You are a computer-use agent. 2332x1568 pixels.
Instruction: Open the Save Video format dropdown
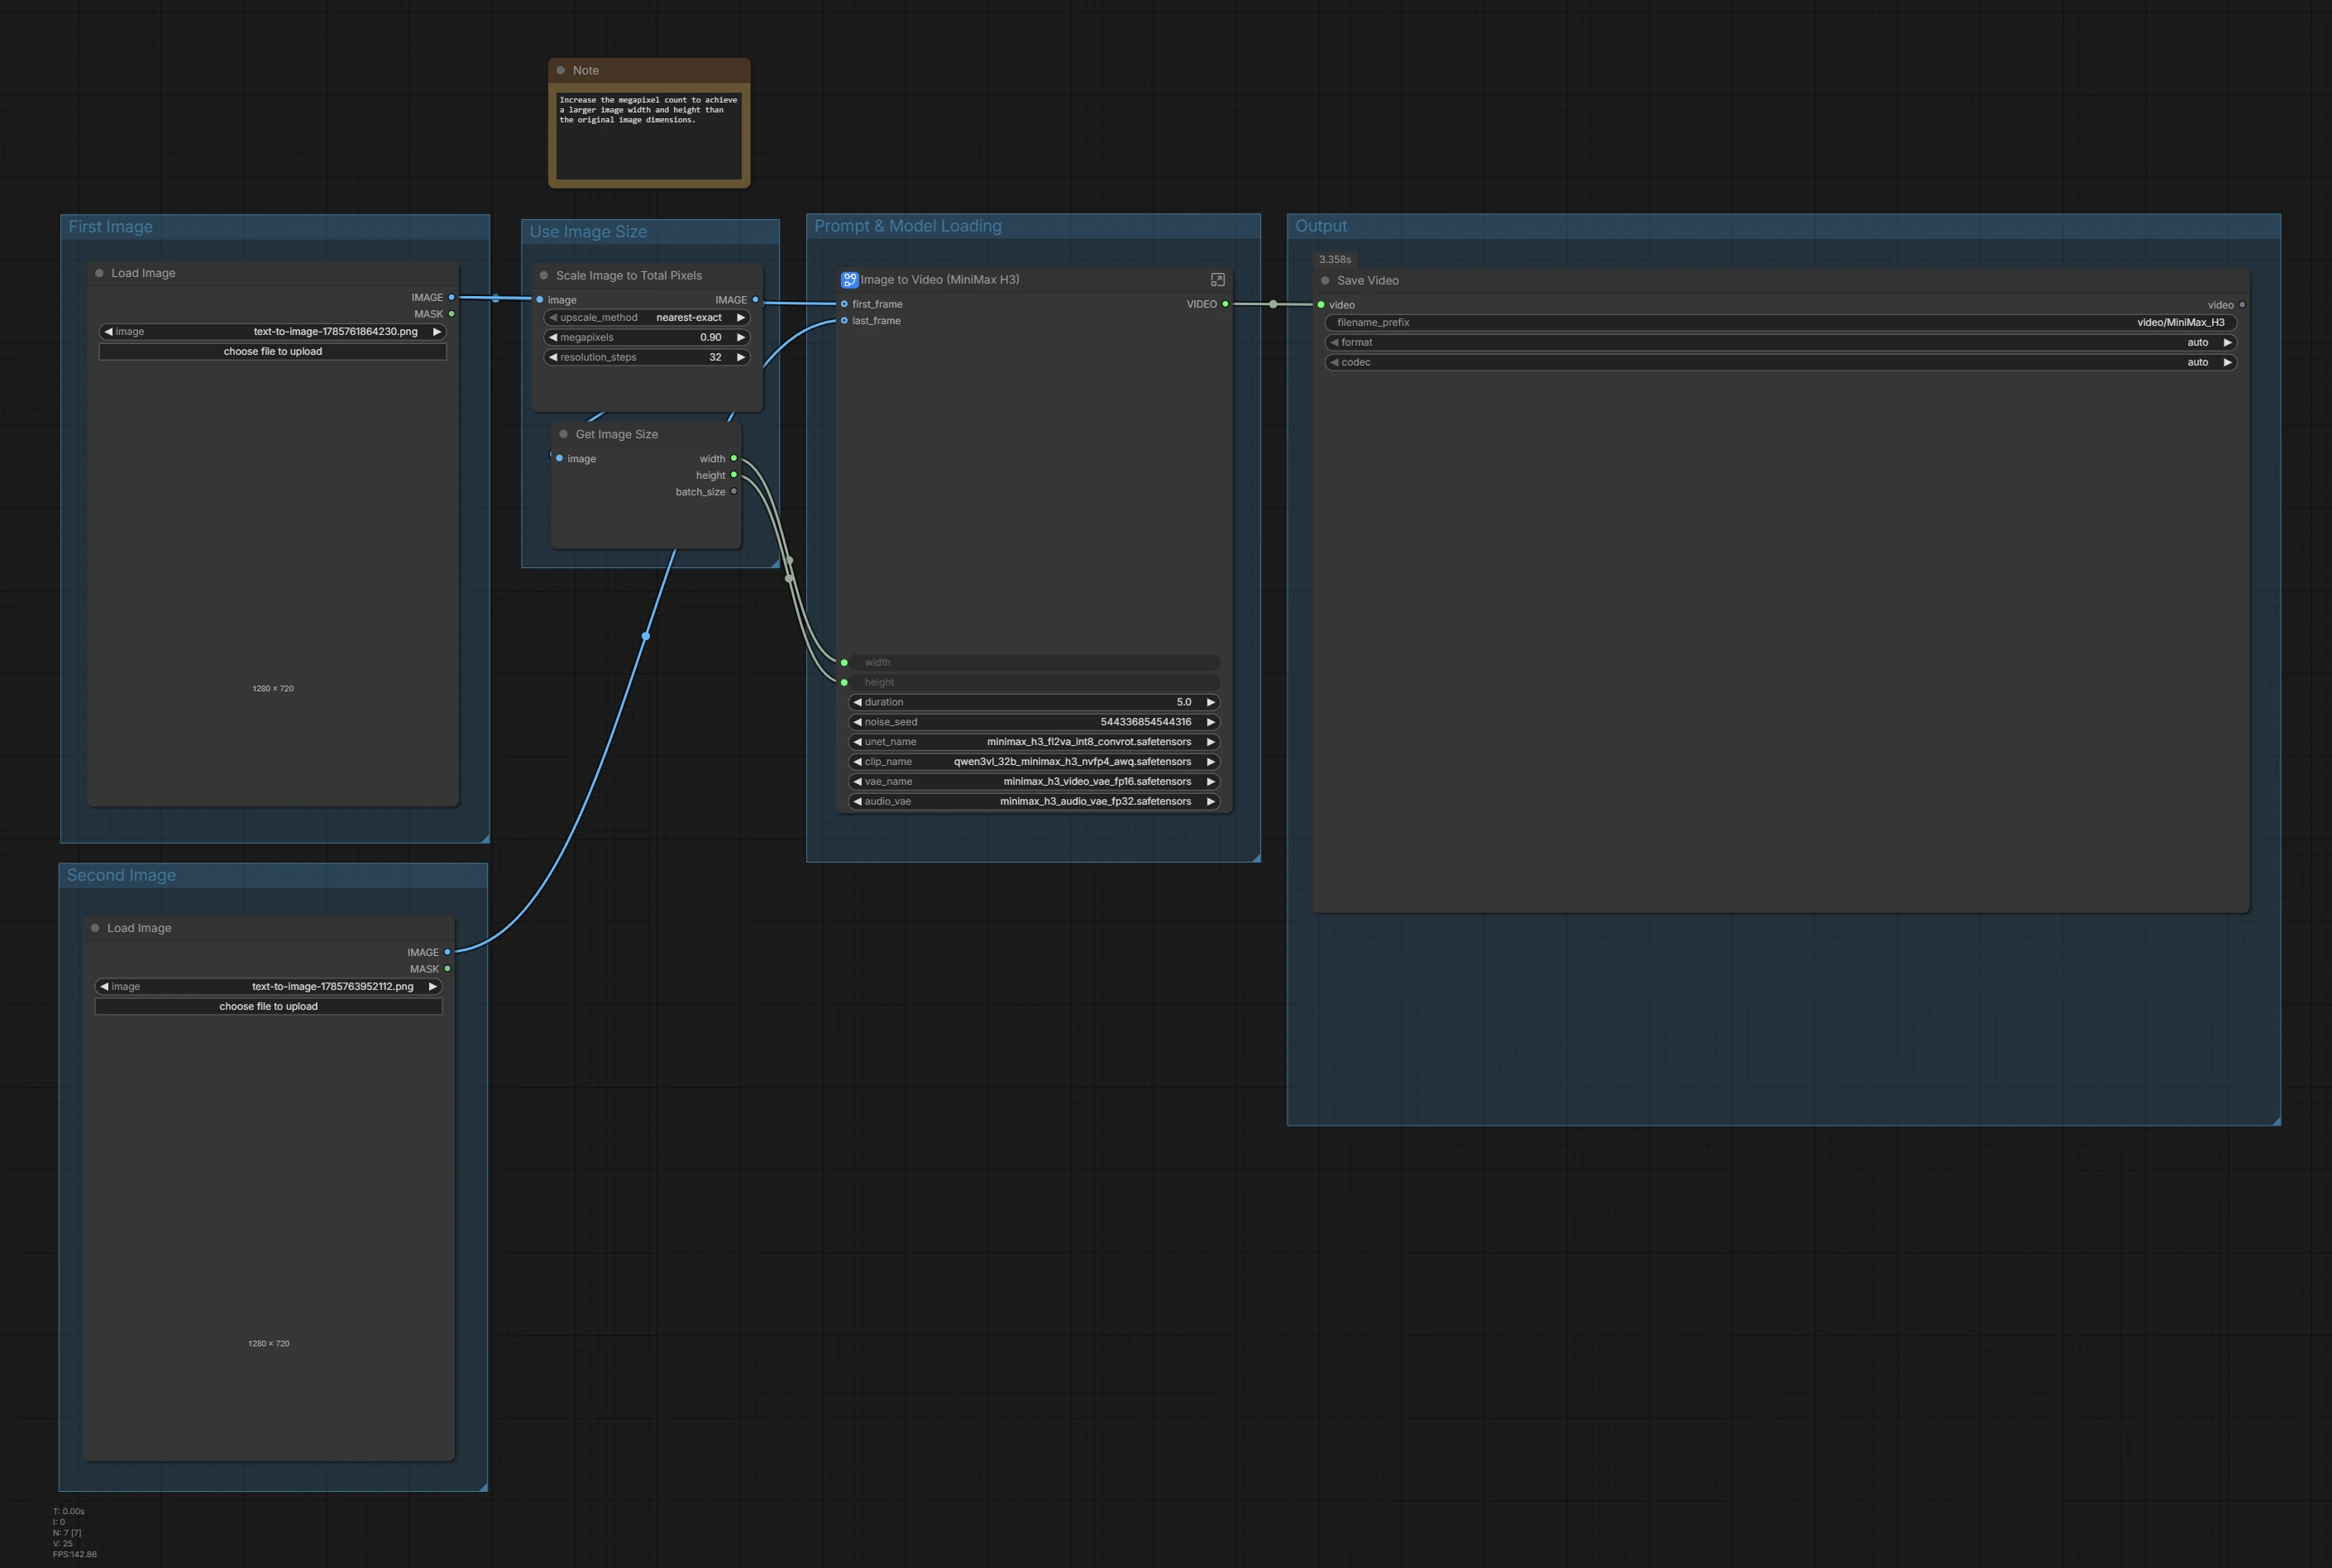(1781, 342)
